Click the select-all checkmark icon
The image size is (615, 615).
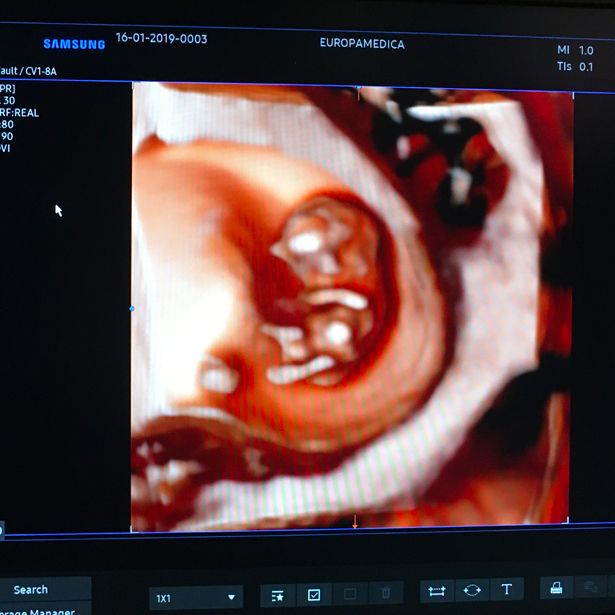coord(313,595)
